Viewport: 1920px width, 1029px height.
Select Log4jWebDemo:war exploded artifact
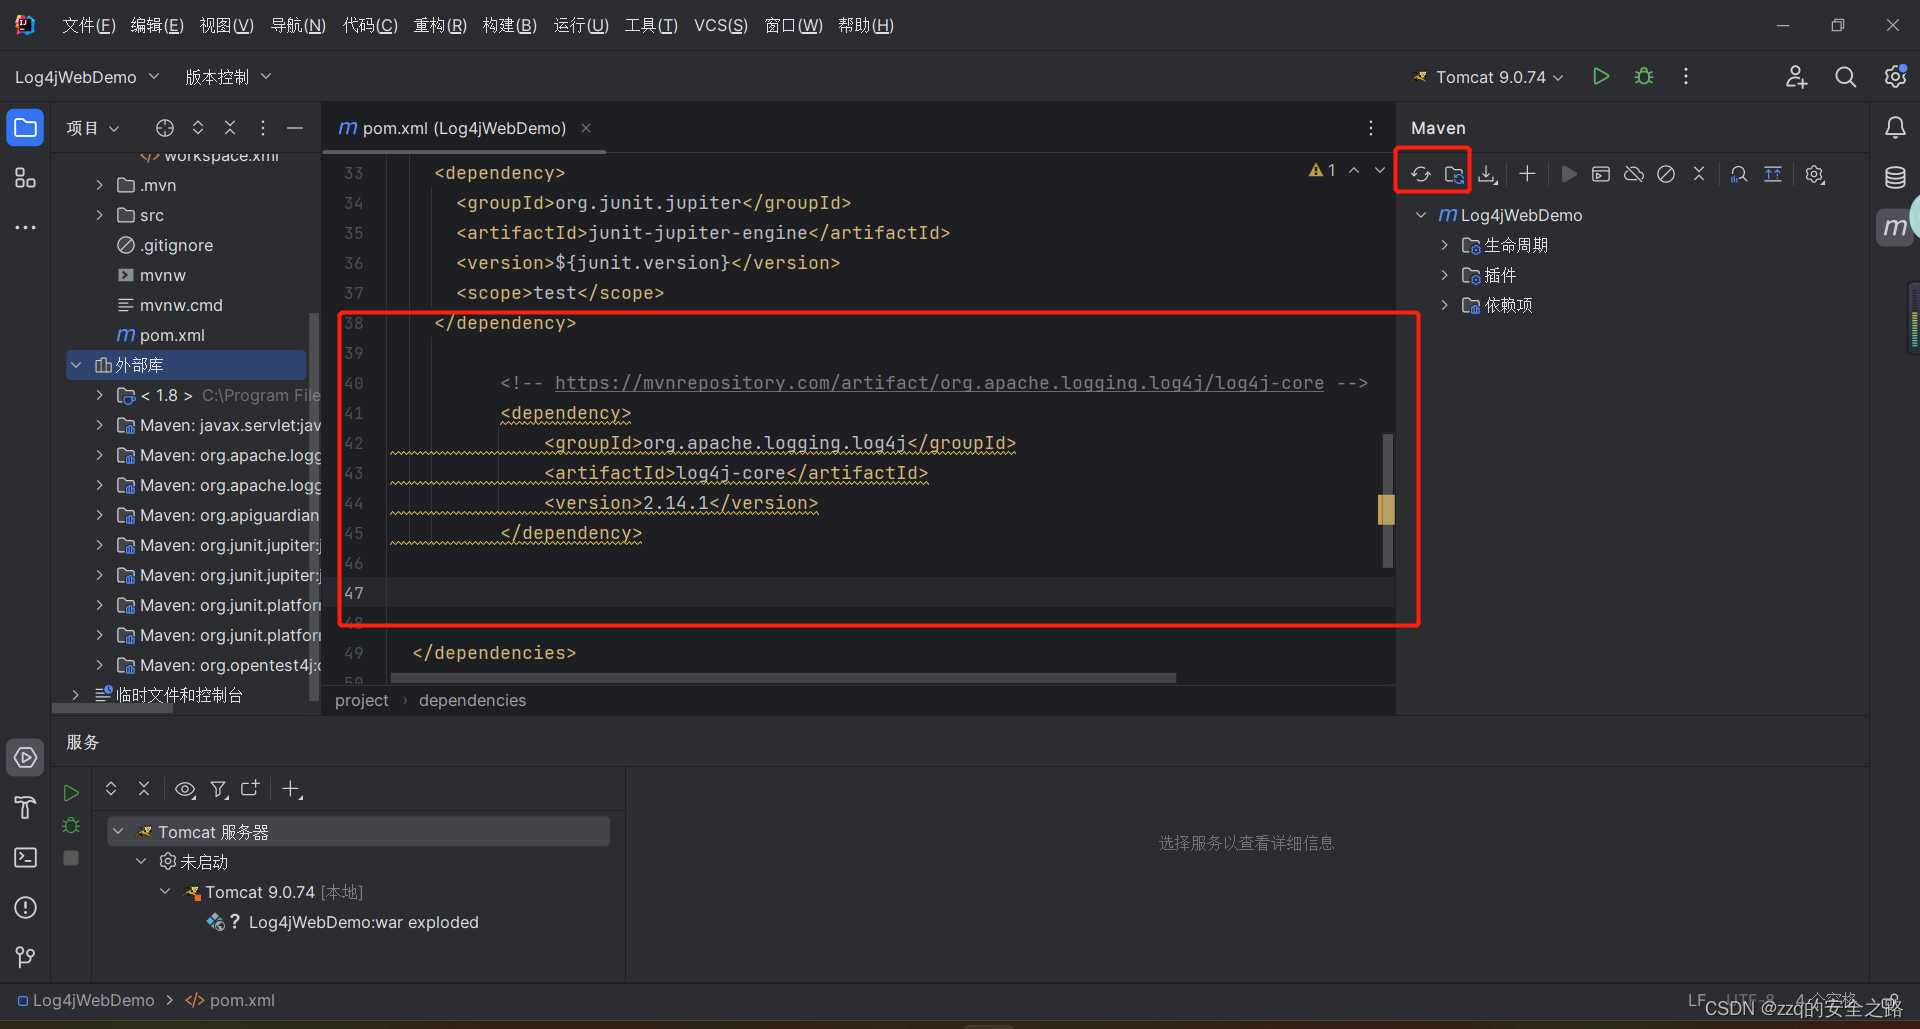(363, 922)
